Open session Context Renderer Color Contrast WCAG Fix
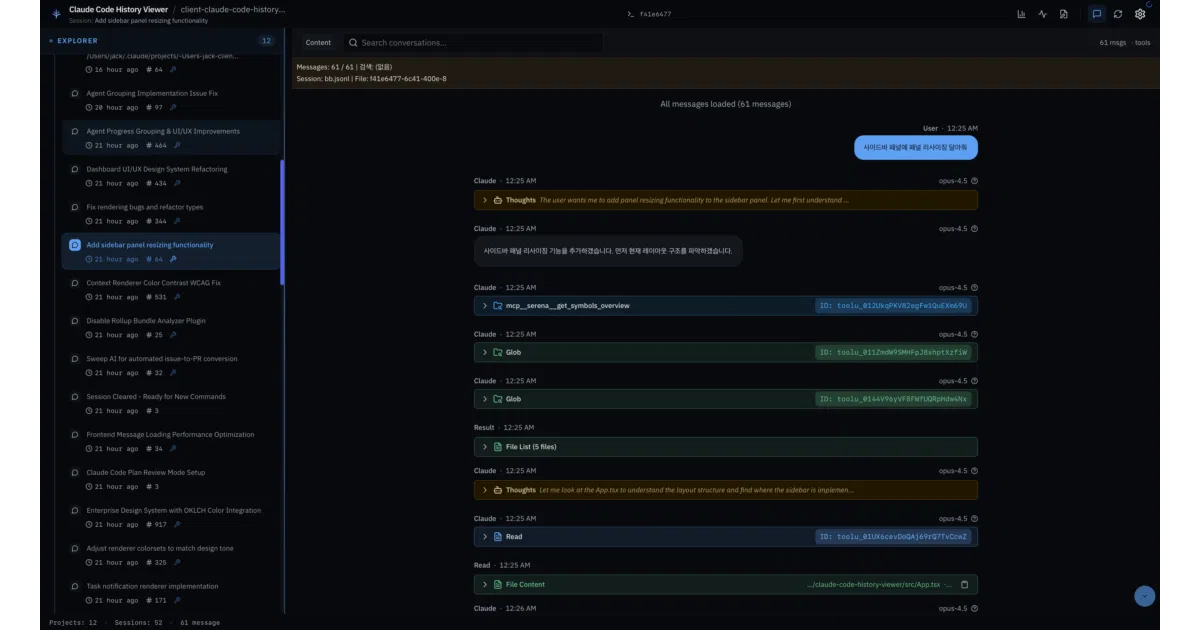Viewport: 1200px width, 630px height. [170, 289]
